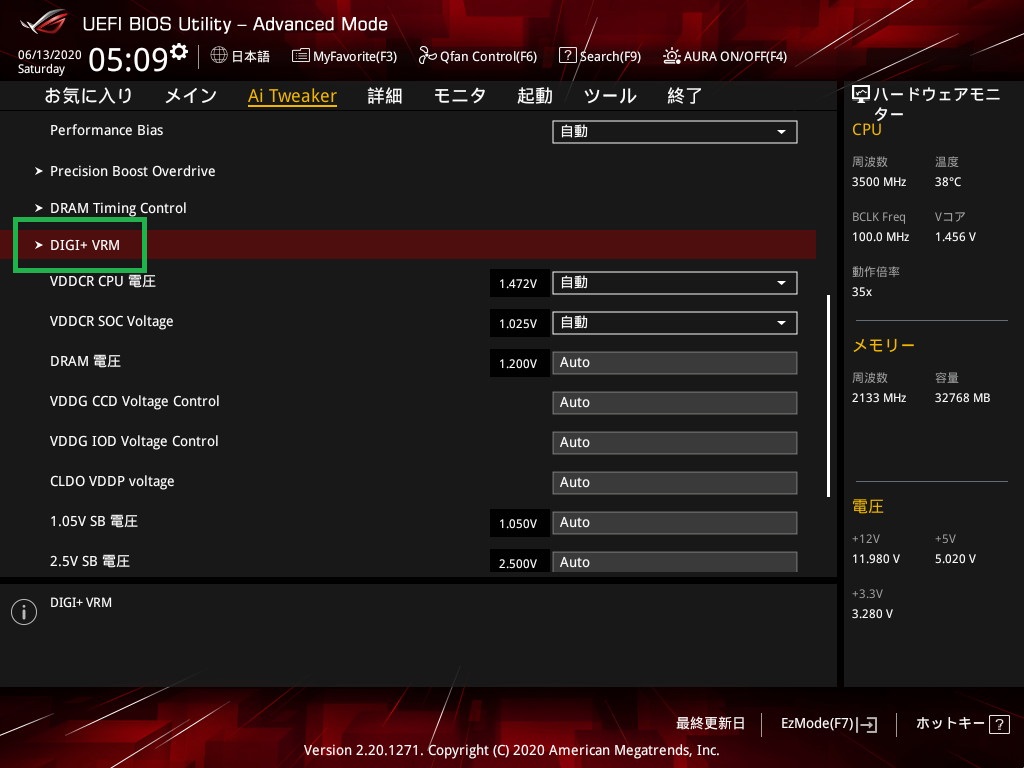Click the globe language icon

(219, 56)
